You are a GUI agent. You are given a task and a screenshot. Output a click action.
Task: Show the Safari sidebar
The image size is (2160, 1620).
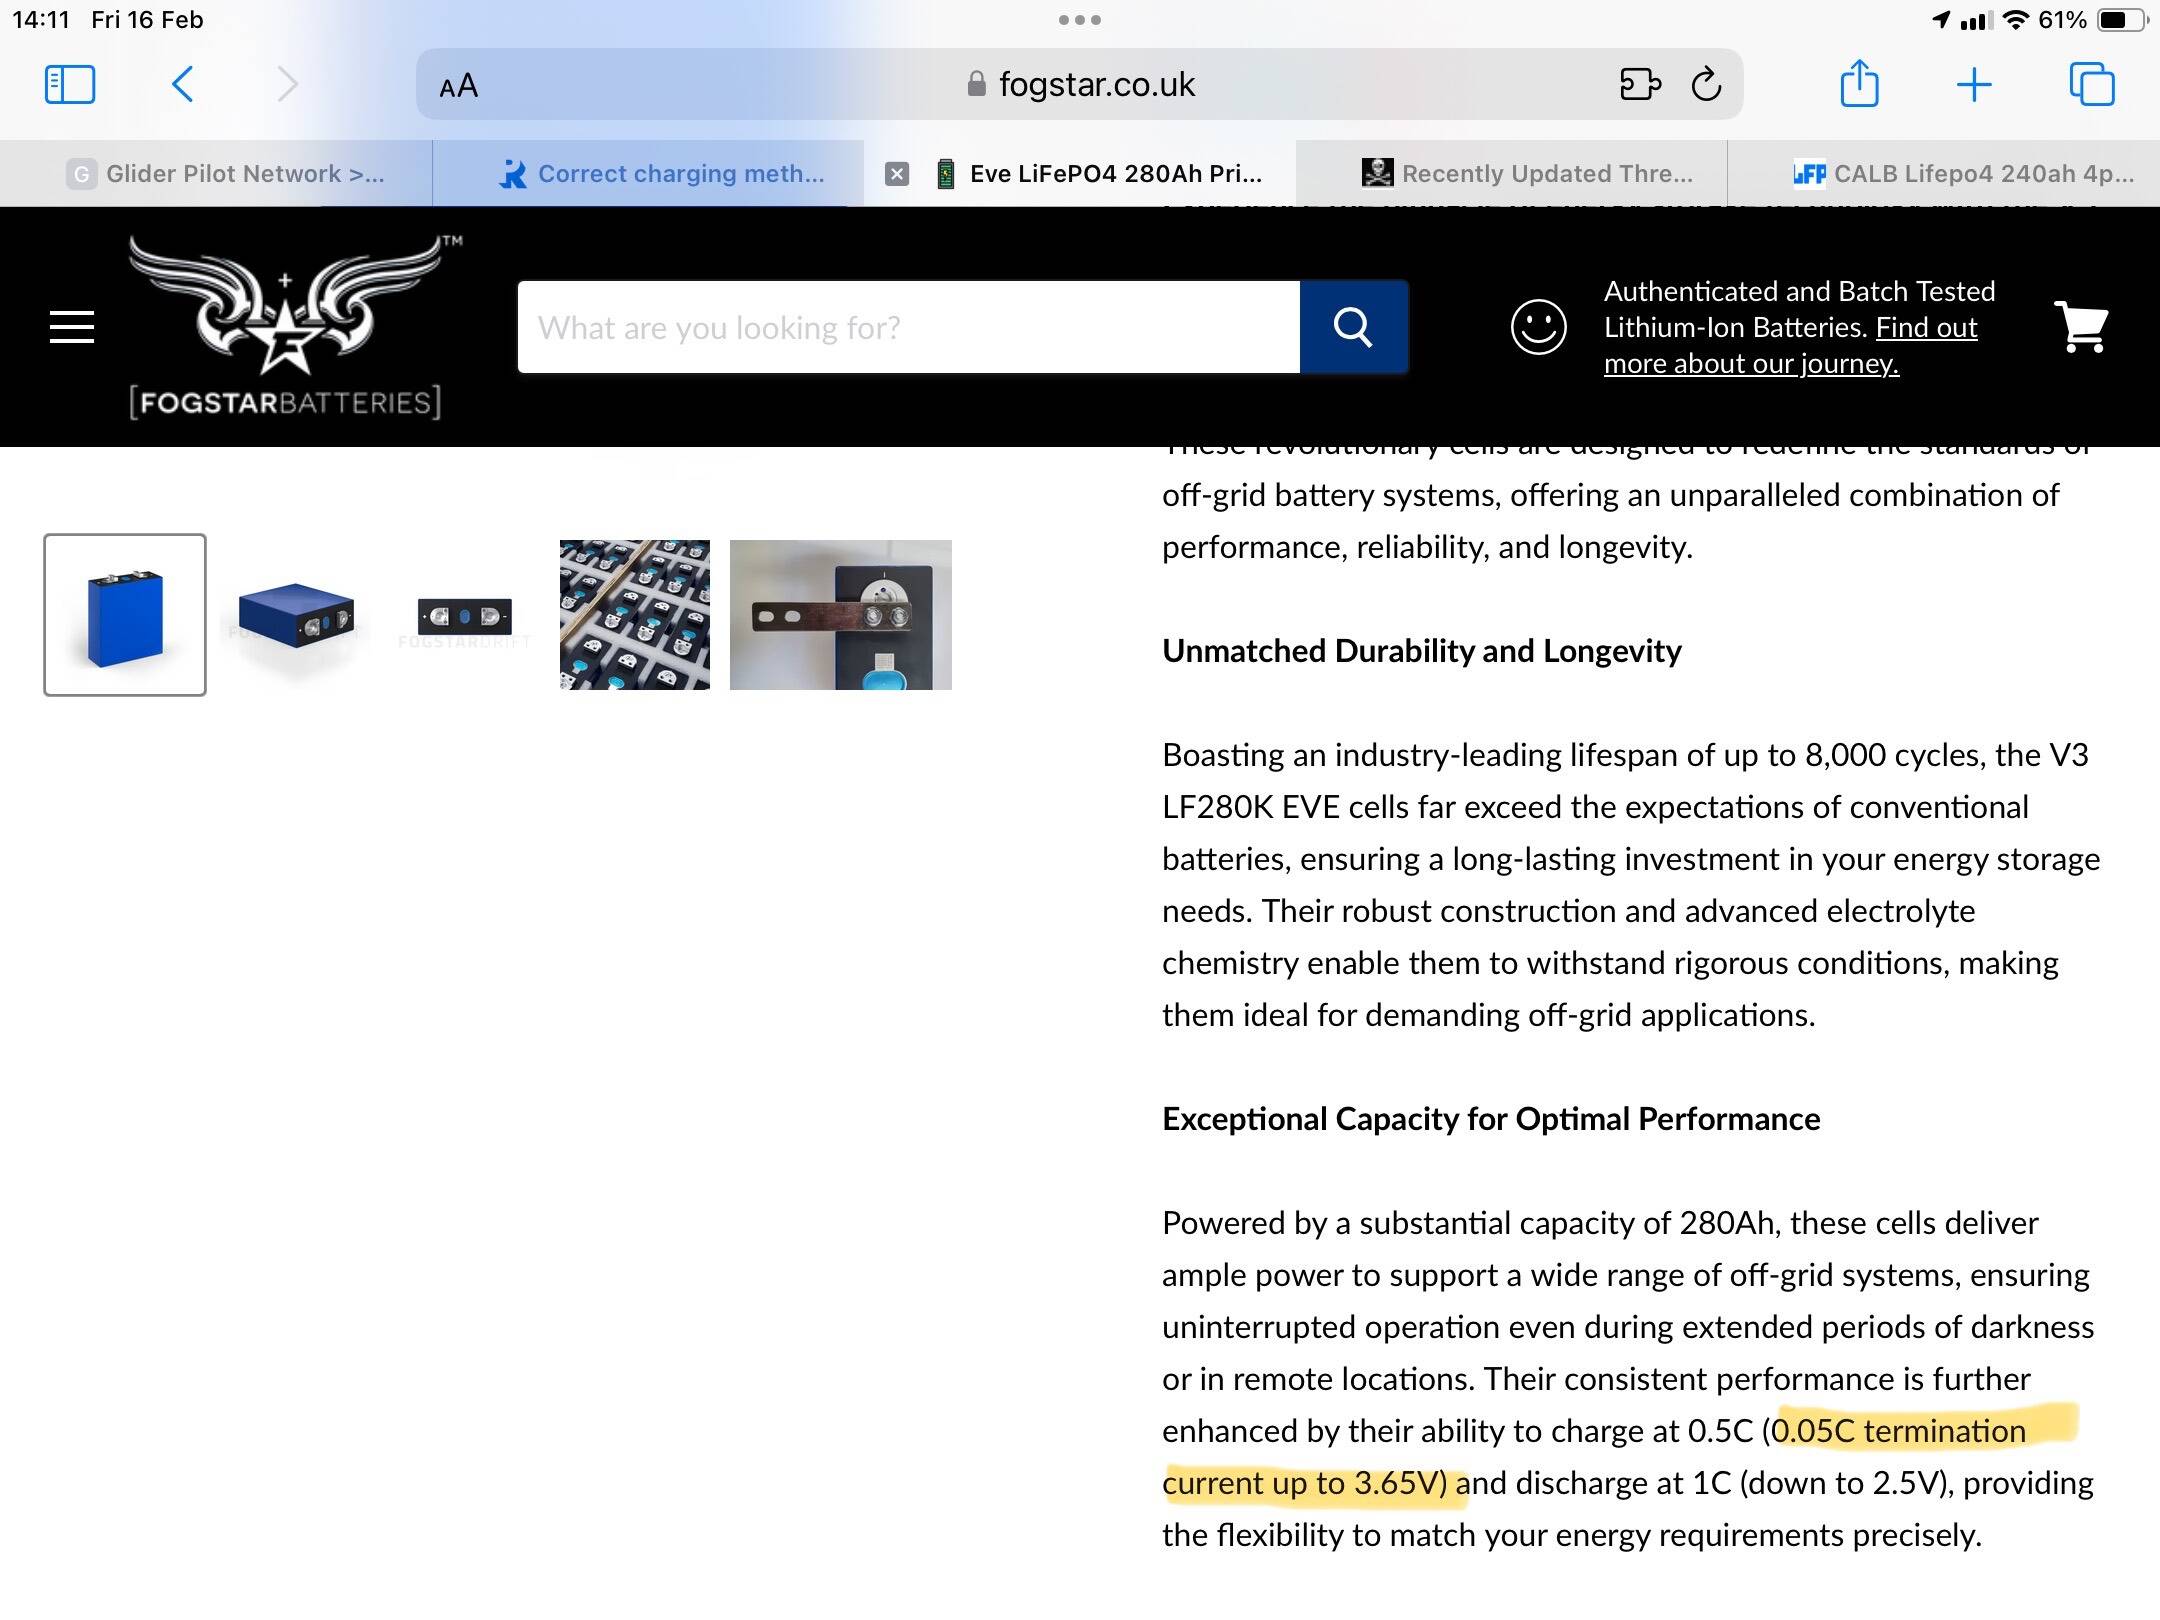coord(70,84)
